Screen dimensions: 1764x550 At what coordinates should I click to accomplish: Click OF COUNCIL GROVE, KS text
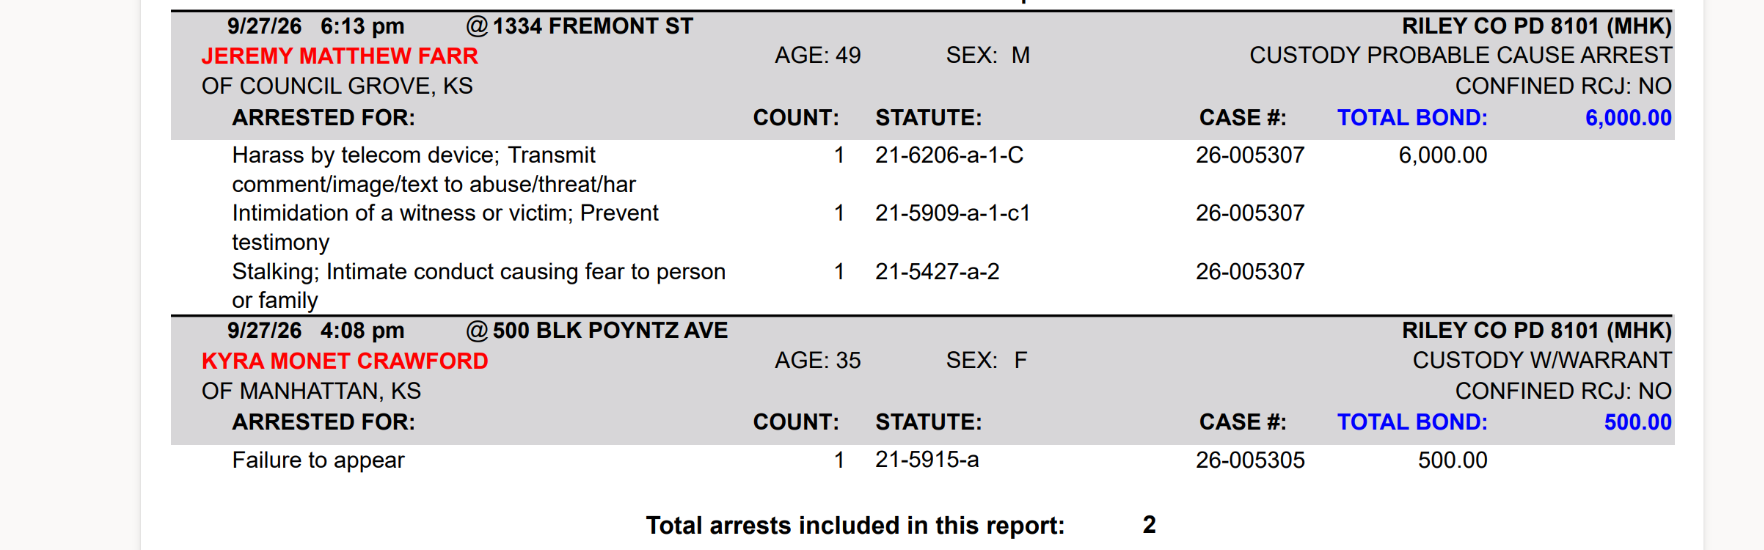point(337,87)
